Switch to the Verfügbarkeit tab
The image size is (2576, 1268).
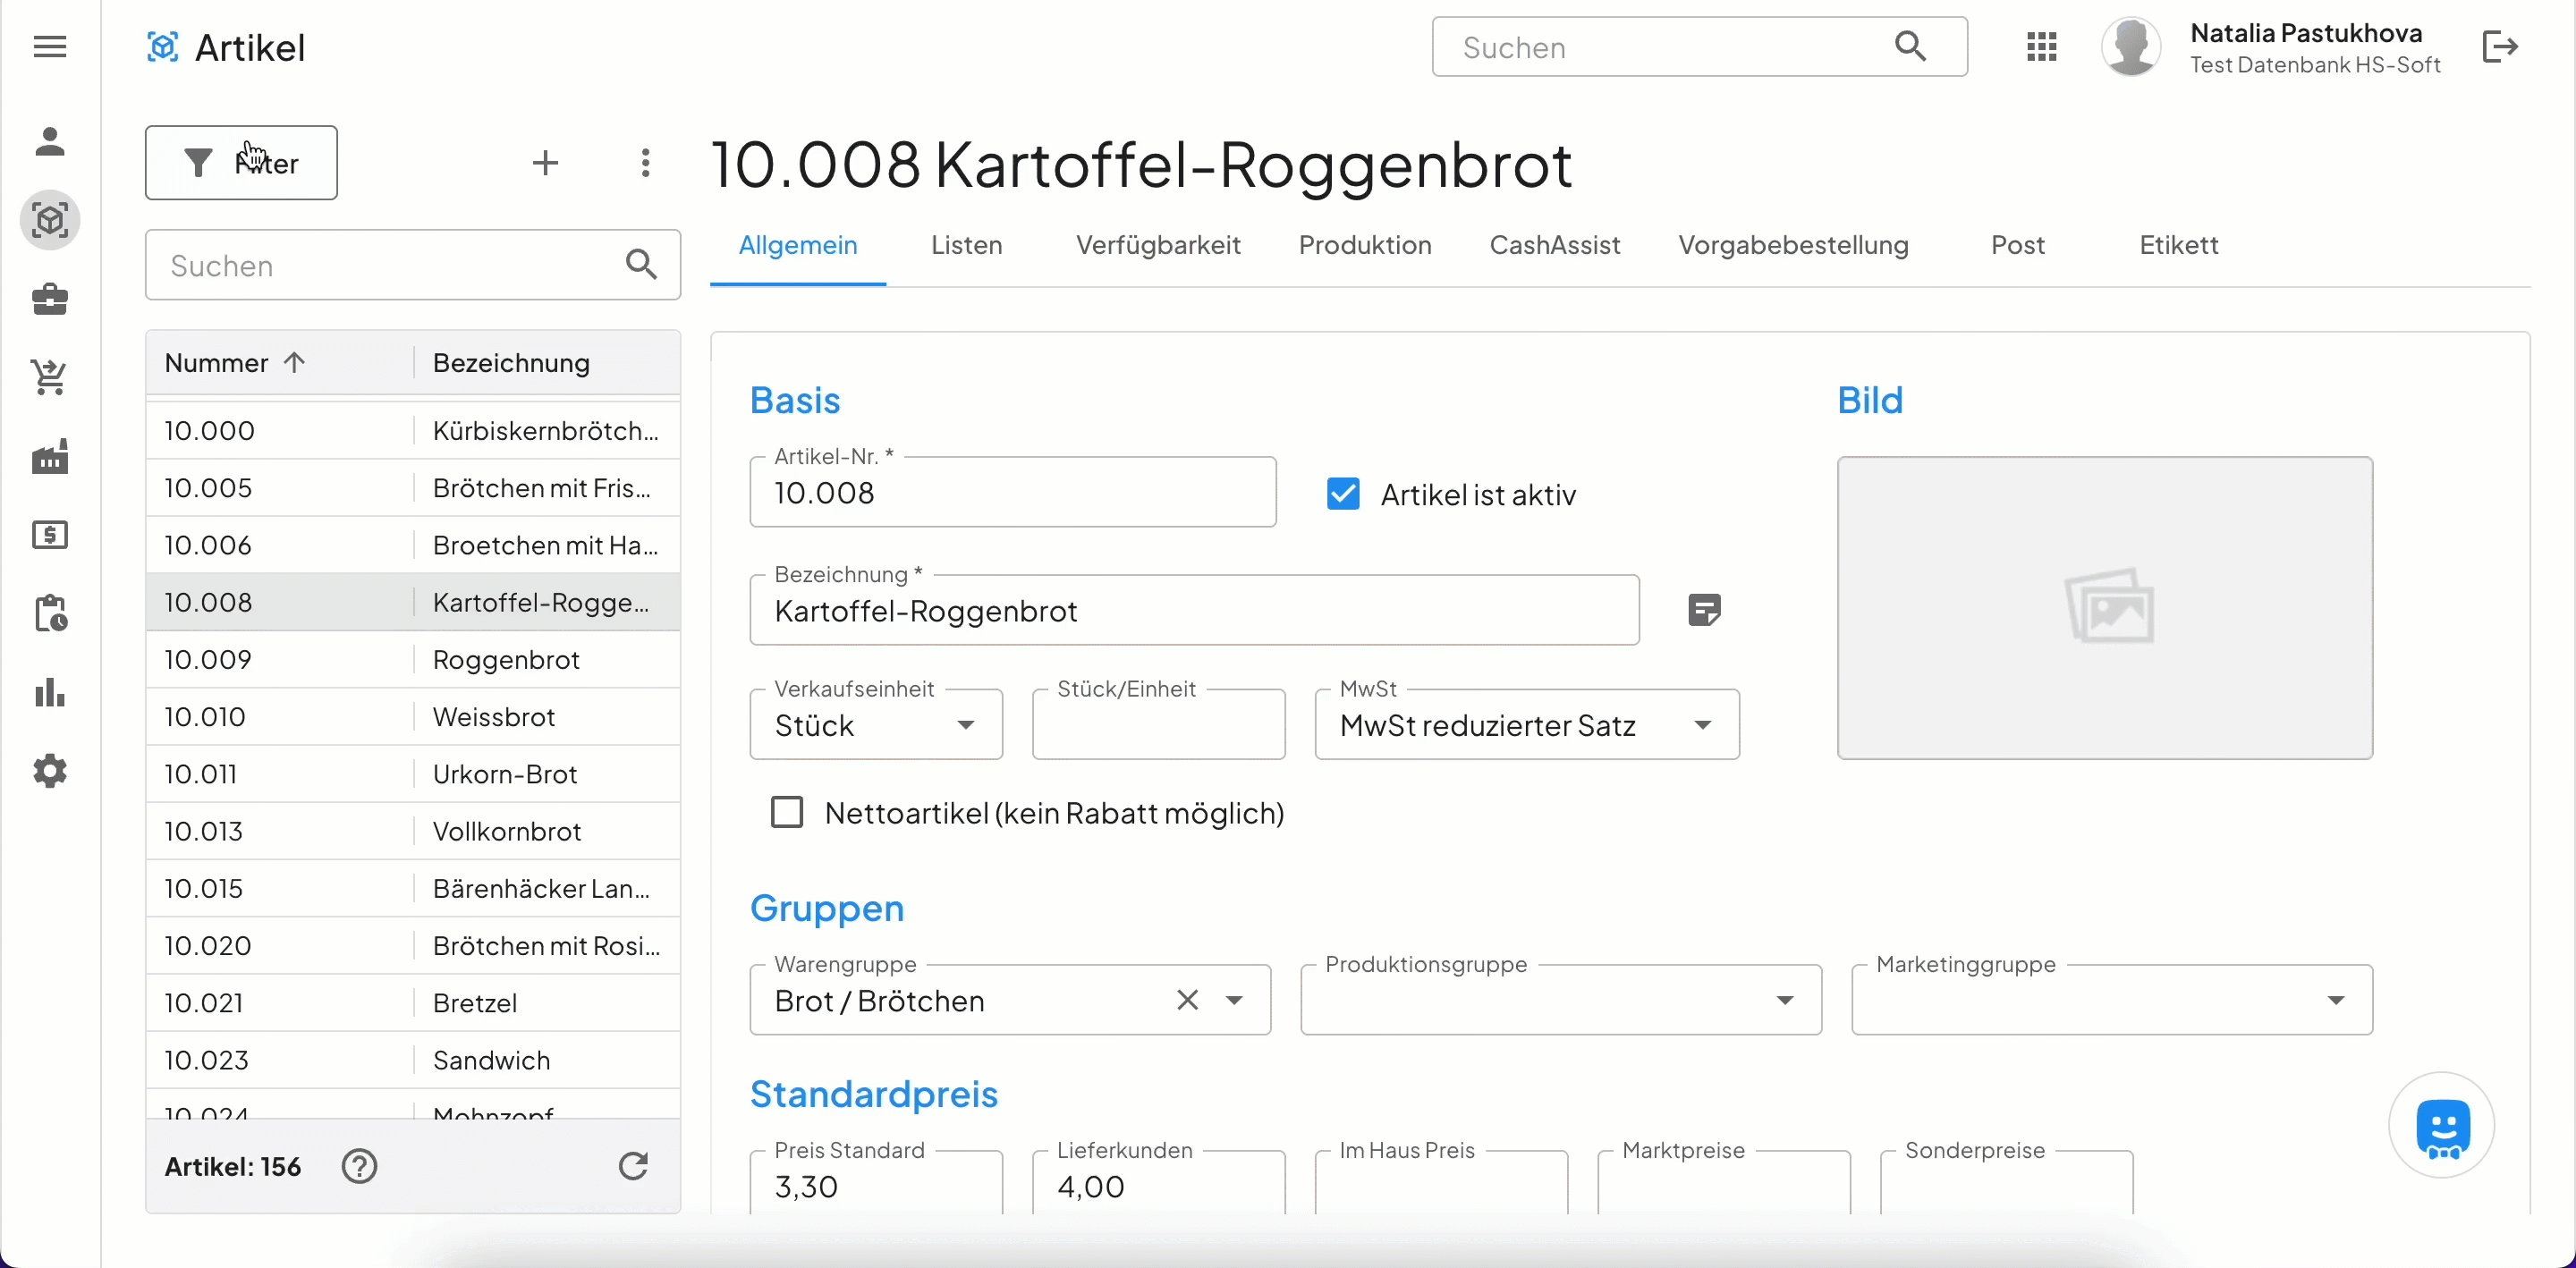1157,245
